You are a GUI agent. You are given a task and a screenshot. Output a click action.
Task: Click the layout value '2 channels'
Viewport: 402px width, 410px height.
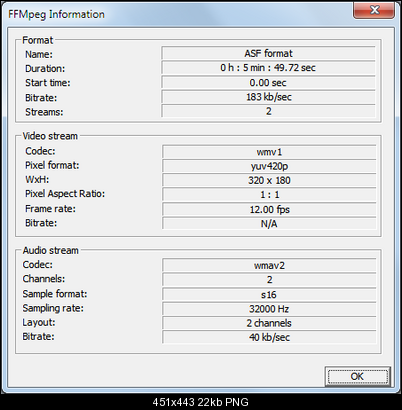coord(269,323)
